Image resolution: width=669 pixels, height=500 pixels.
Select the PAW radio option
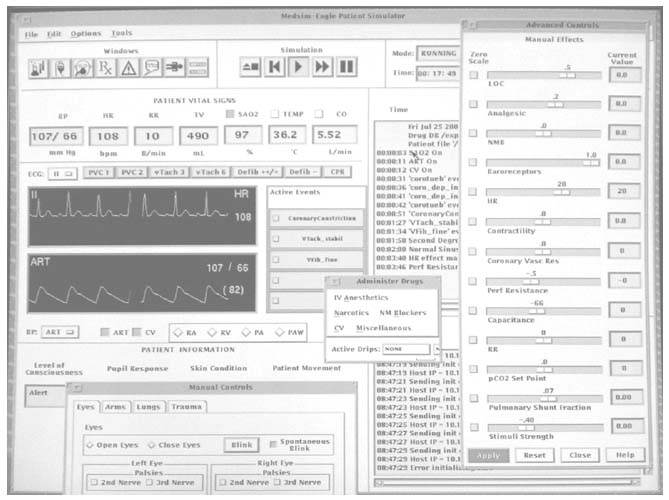pyautogui.click(x=279, y=332)
